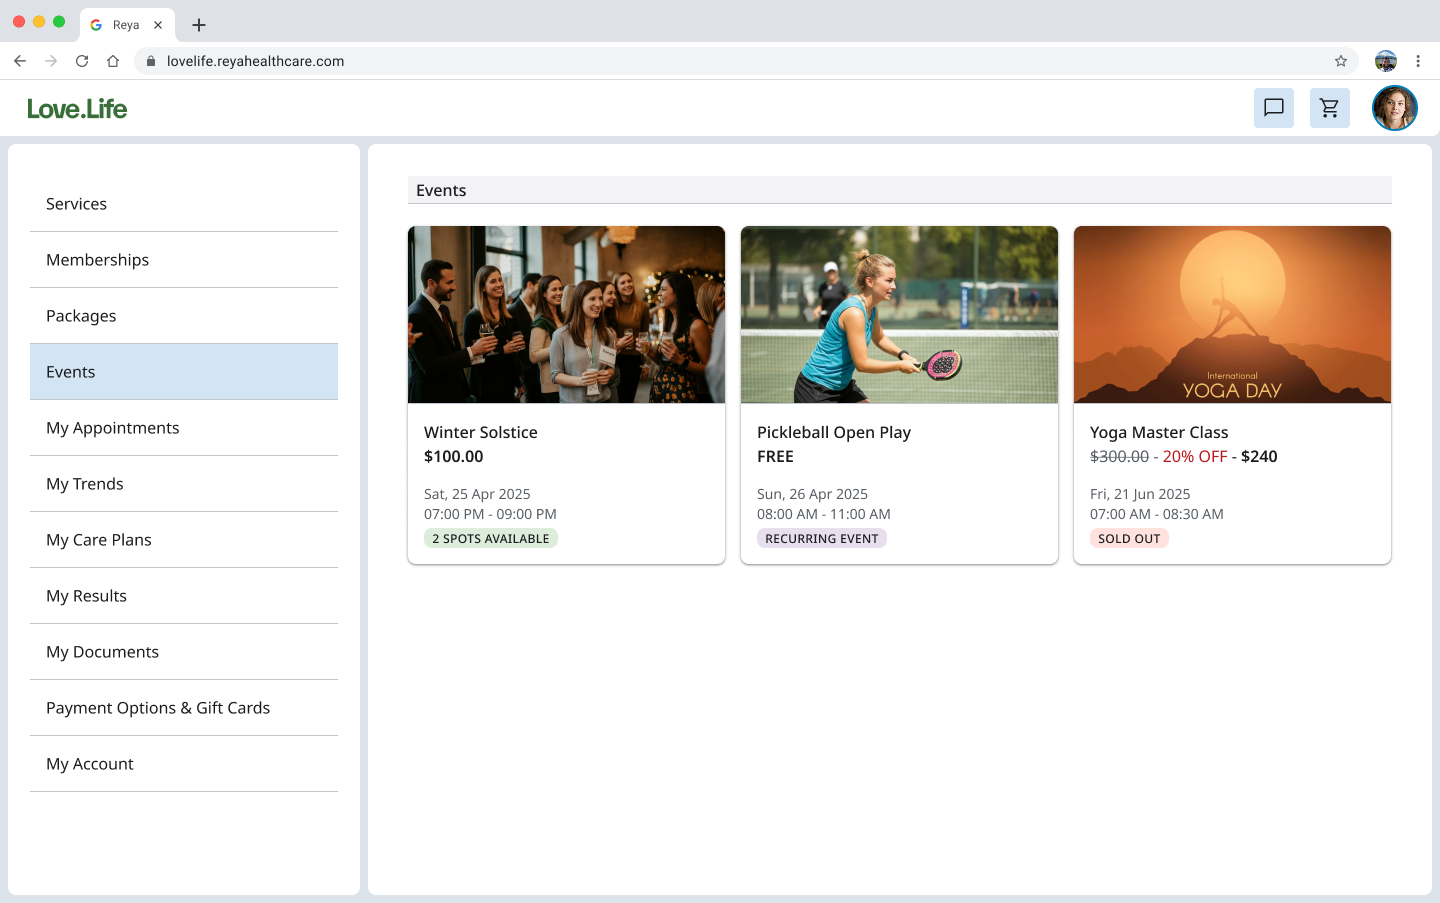Image resolution: width=1440 pixels, height=903 pixels.
Task: Open a new browser tab
Action: [199, 25]
